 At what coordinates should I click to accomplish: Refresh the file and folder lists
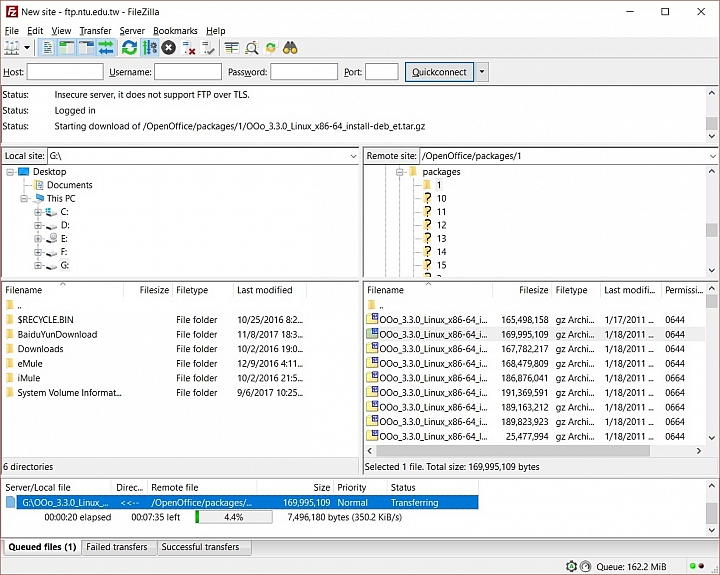pyautogui.click(x=129, y=48)
